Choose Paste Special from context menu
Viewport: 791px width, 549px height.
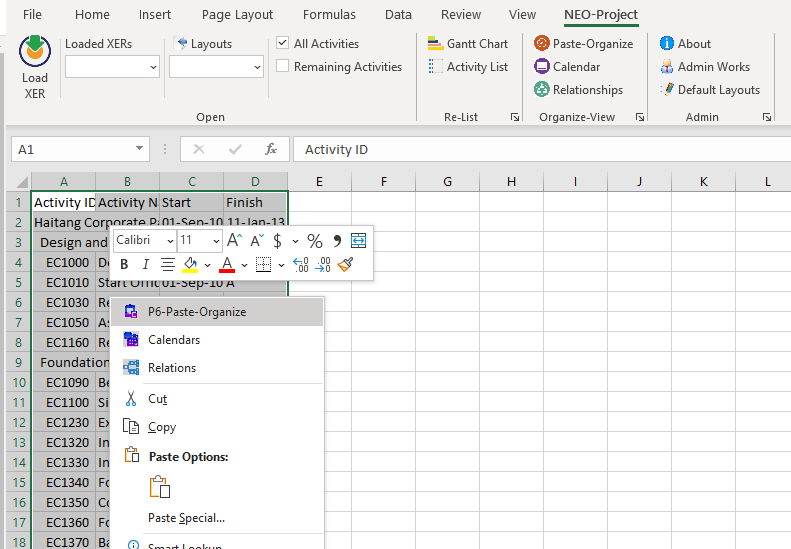click(x=217, y=518)
